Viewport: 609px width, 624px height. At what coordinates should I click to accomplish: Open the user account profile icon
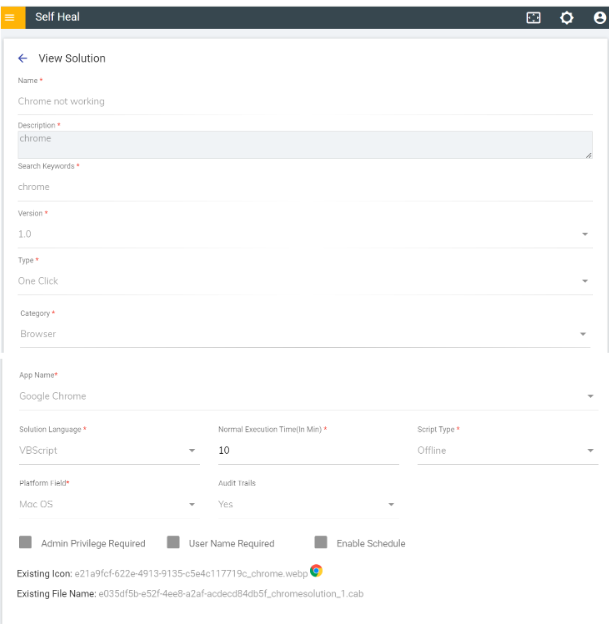click(598, 18)
